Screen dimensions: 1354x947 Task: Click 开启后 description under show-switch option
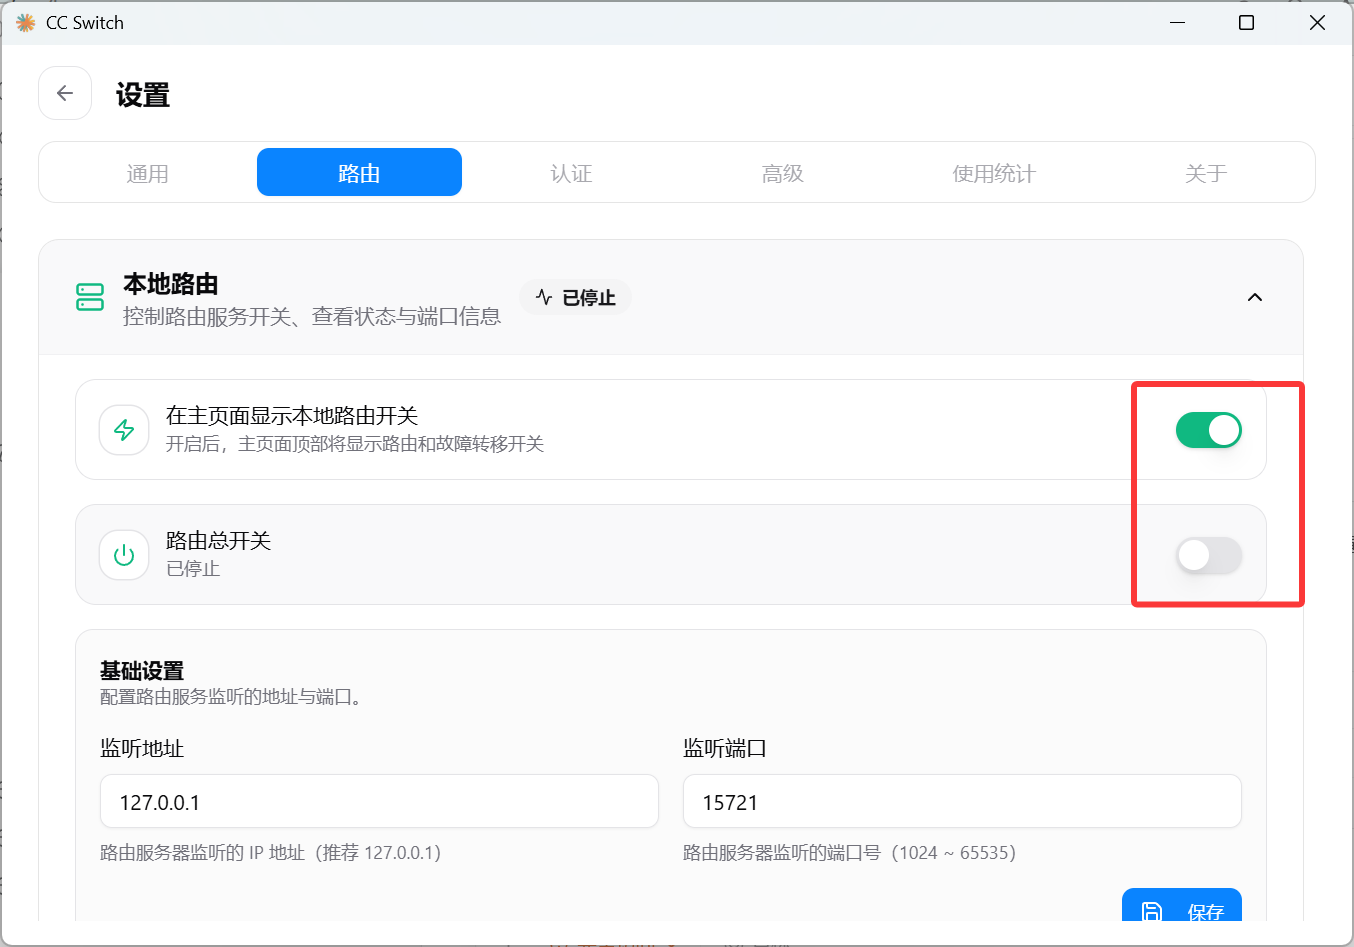[355, 444]
